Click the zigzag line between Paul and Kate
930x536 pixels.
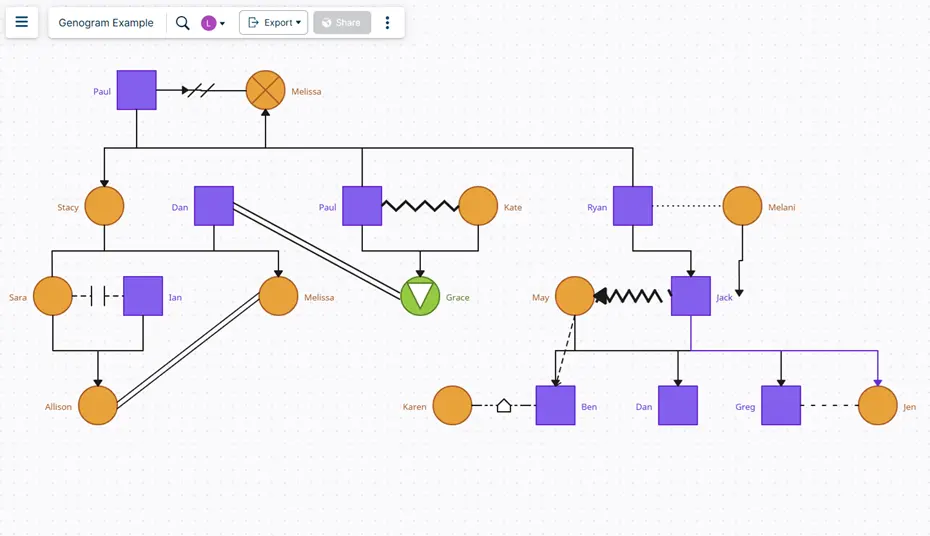coord(420,206)
